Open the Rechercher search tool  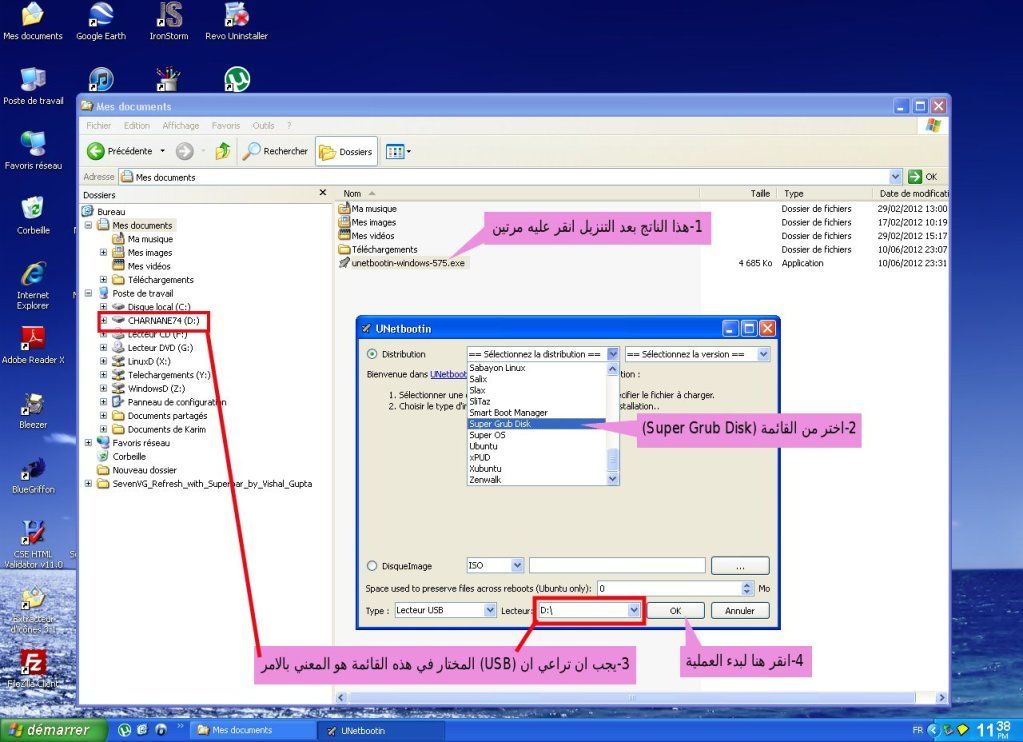pyautogui.click(x=275, y=151)
